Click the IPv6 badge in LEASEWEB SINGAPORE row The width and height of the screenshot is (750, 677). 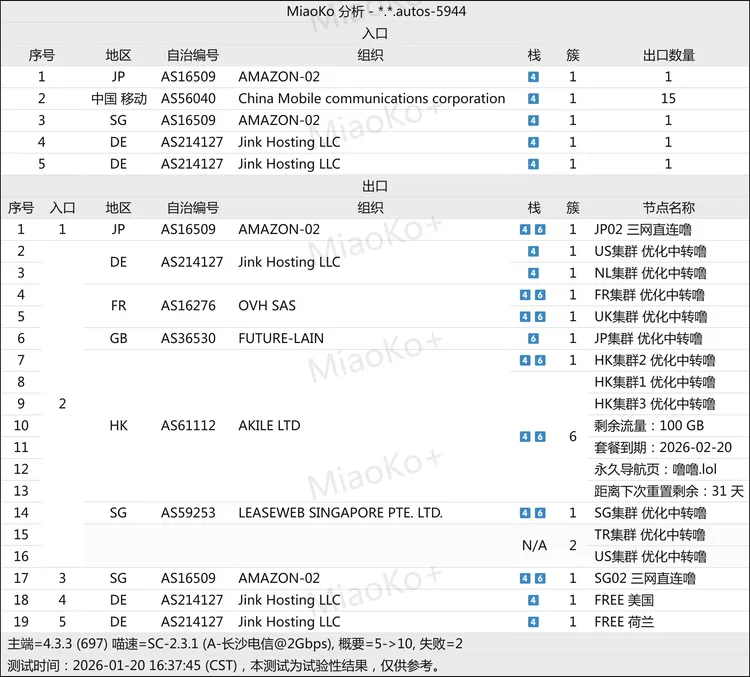click(540, 513)
